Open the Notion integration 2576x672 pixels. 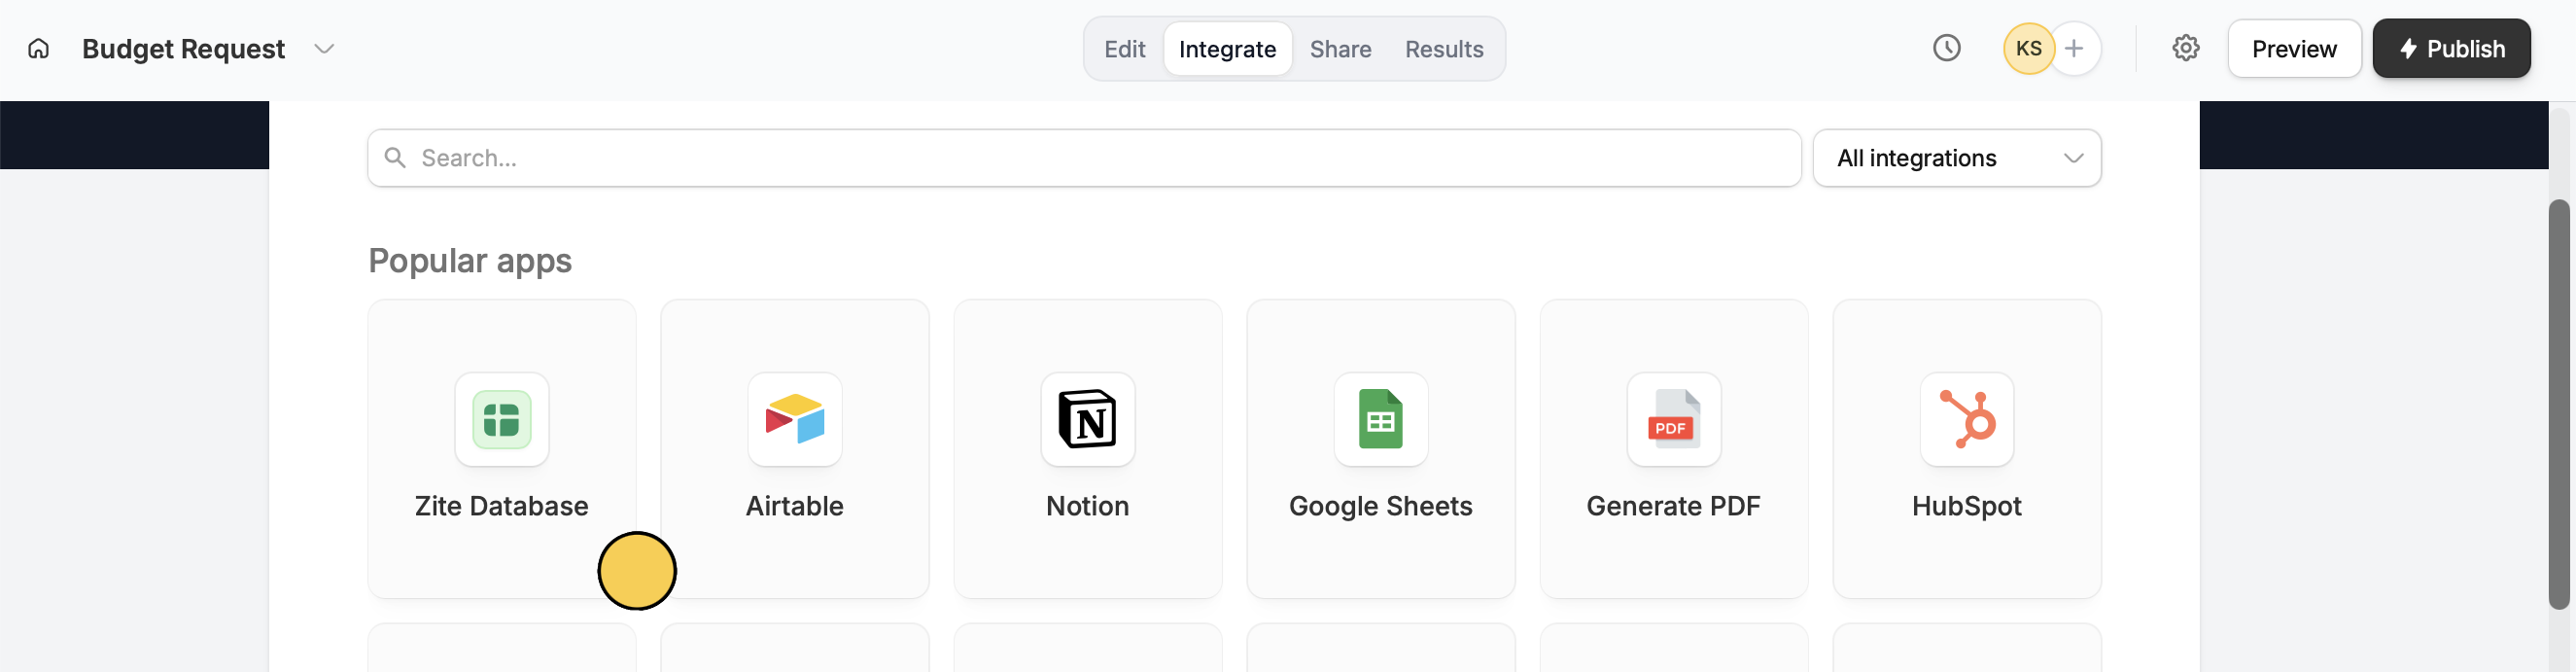pos(1087,447)
